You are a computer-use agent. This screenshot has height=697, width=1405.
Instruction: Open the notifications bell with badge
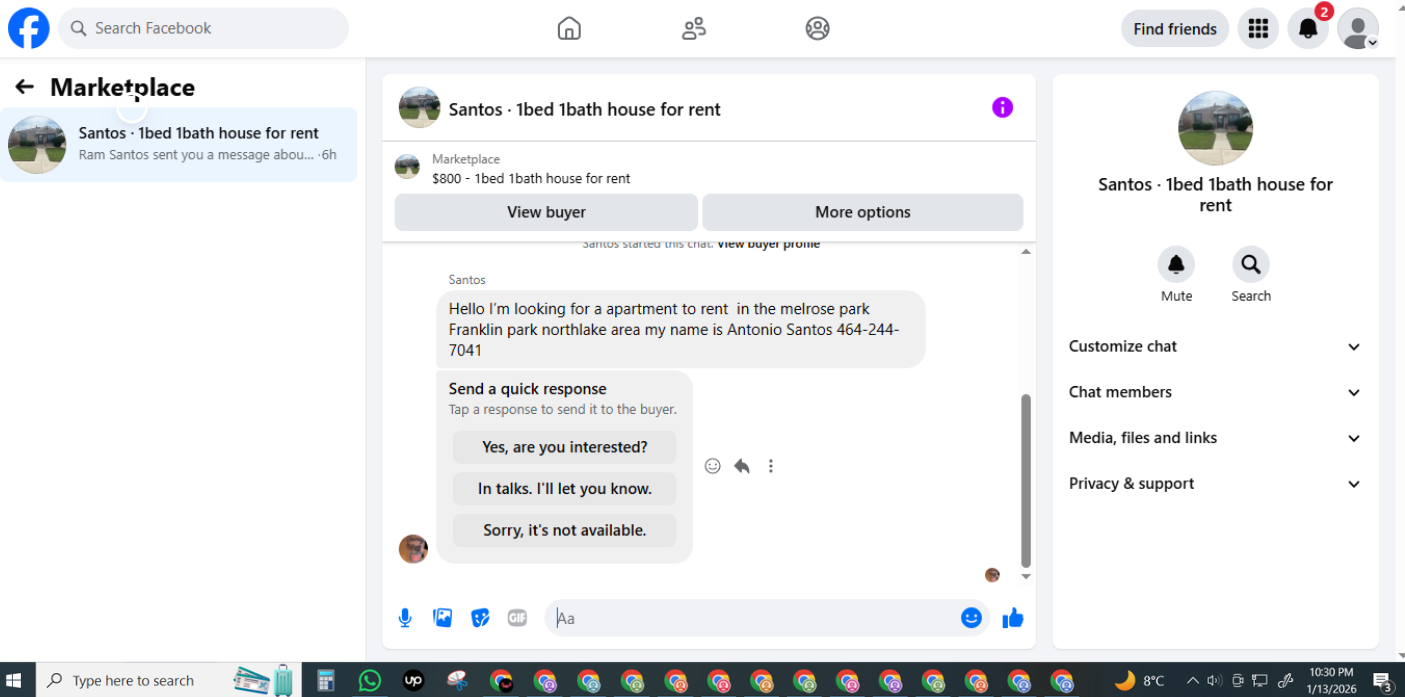coord(1308,28)
